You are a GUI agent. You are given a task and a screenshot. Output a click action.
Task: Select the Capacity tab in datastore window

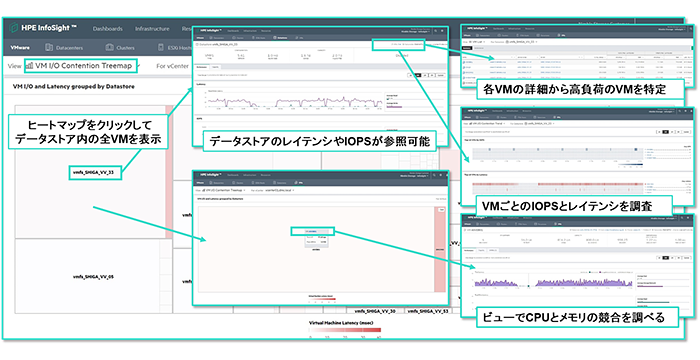pos(216,67)
